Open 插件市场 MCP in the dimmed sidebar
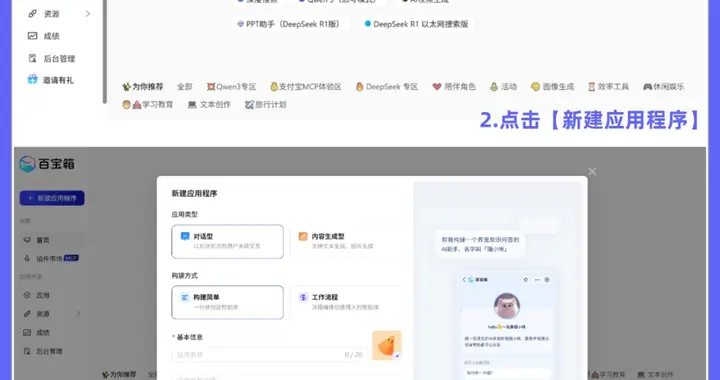The height and width of the screenshot is (380, 720). [51, 258]
